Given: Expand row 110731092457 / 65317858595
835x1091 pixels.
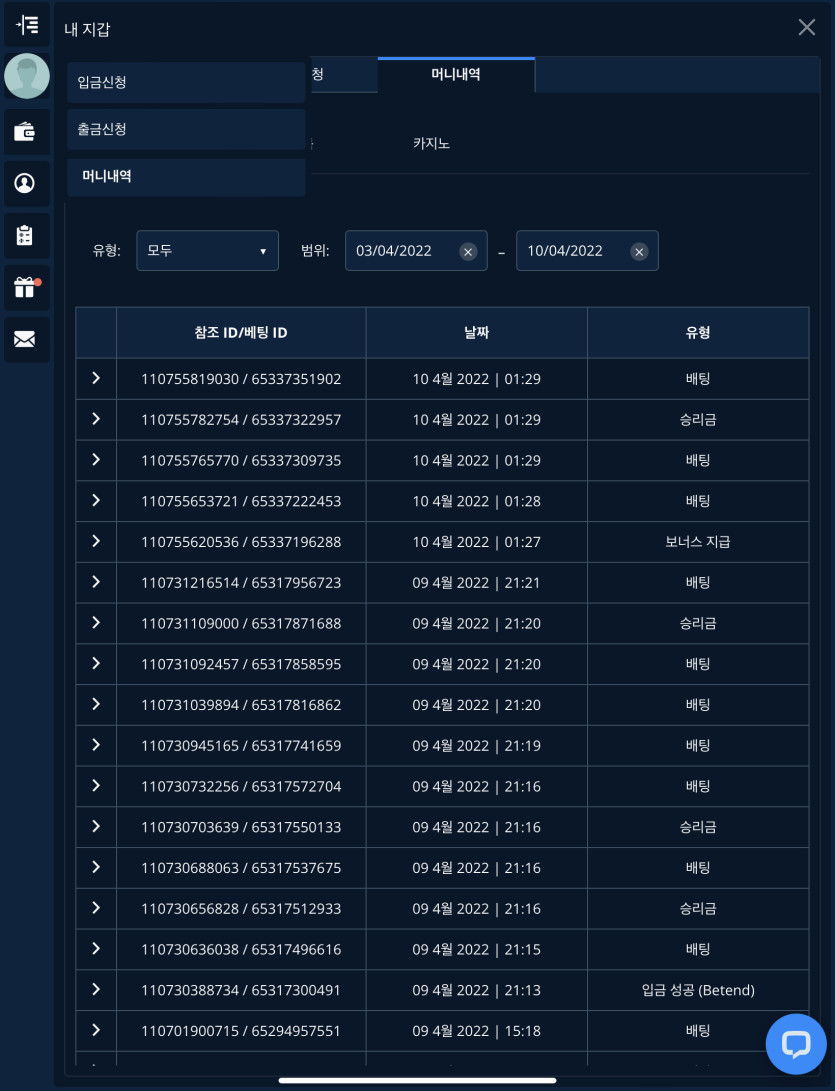Looking at the screenshot, I should point(96,664).
